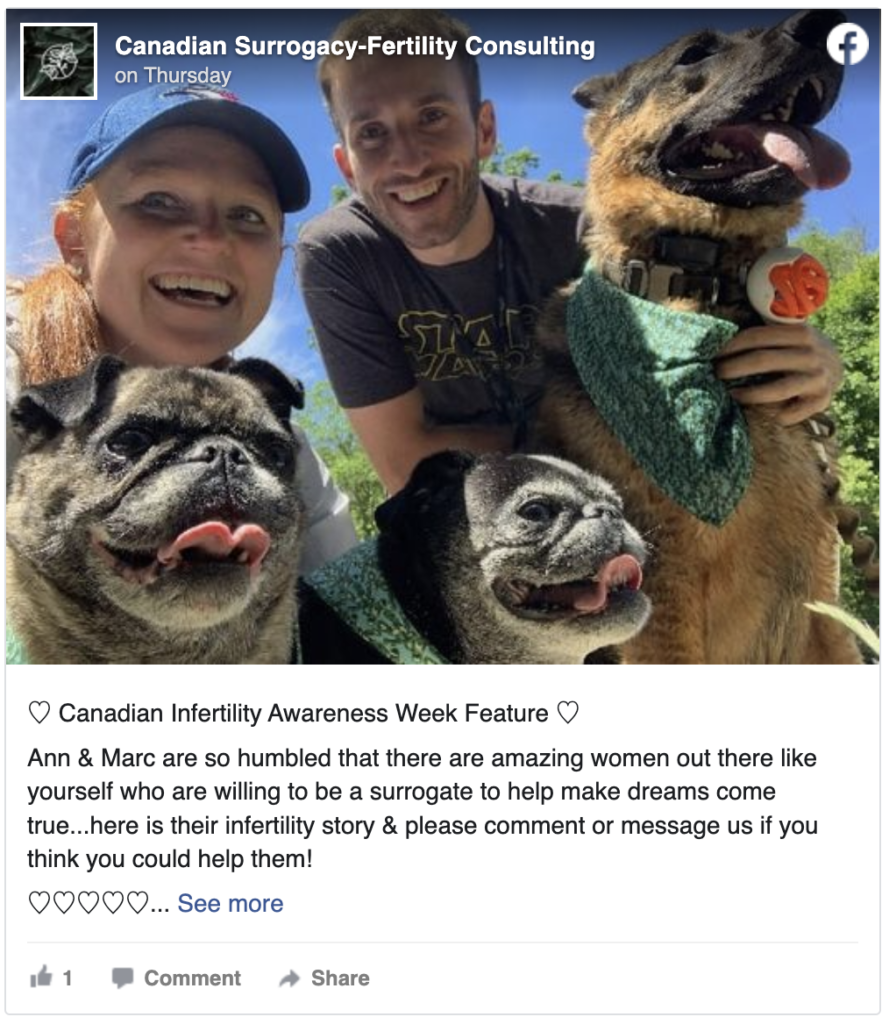Screen dimensions: 889x1024
Task: Click the heart after "Week Feature"
Action: [x=568, y=712]
